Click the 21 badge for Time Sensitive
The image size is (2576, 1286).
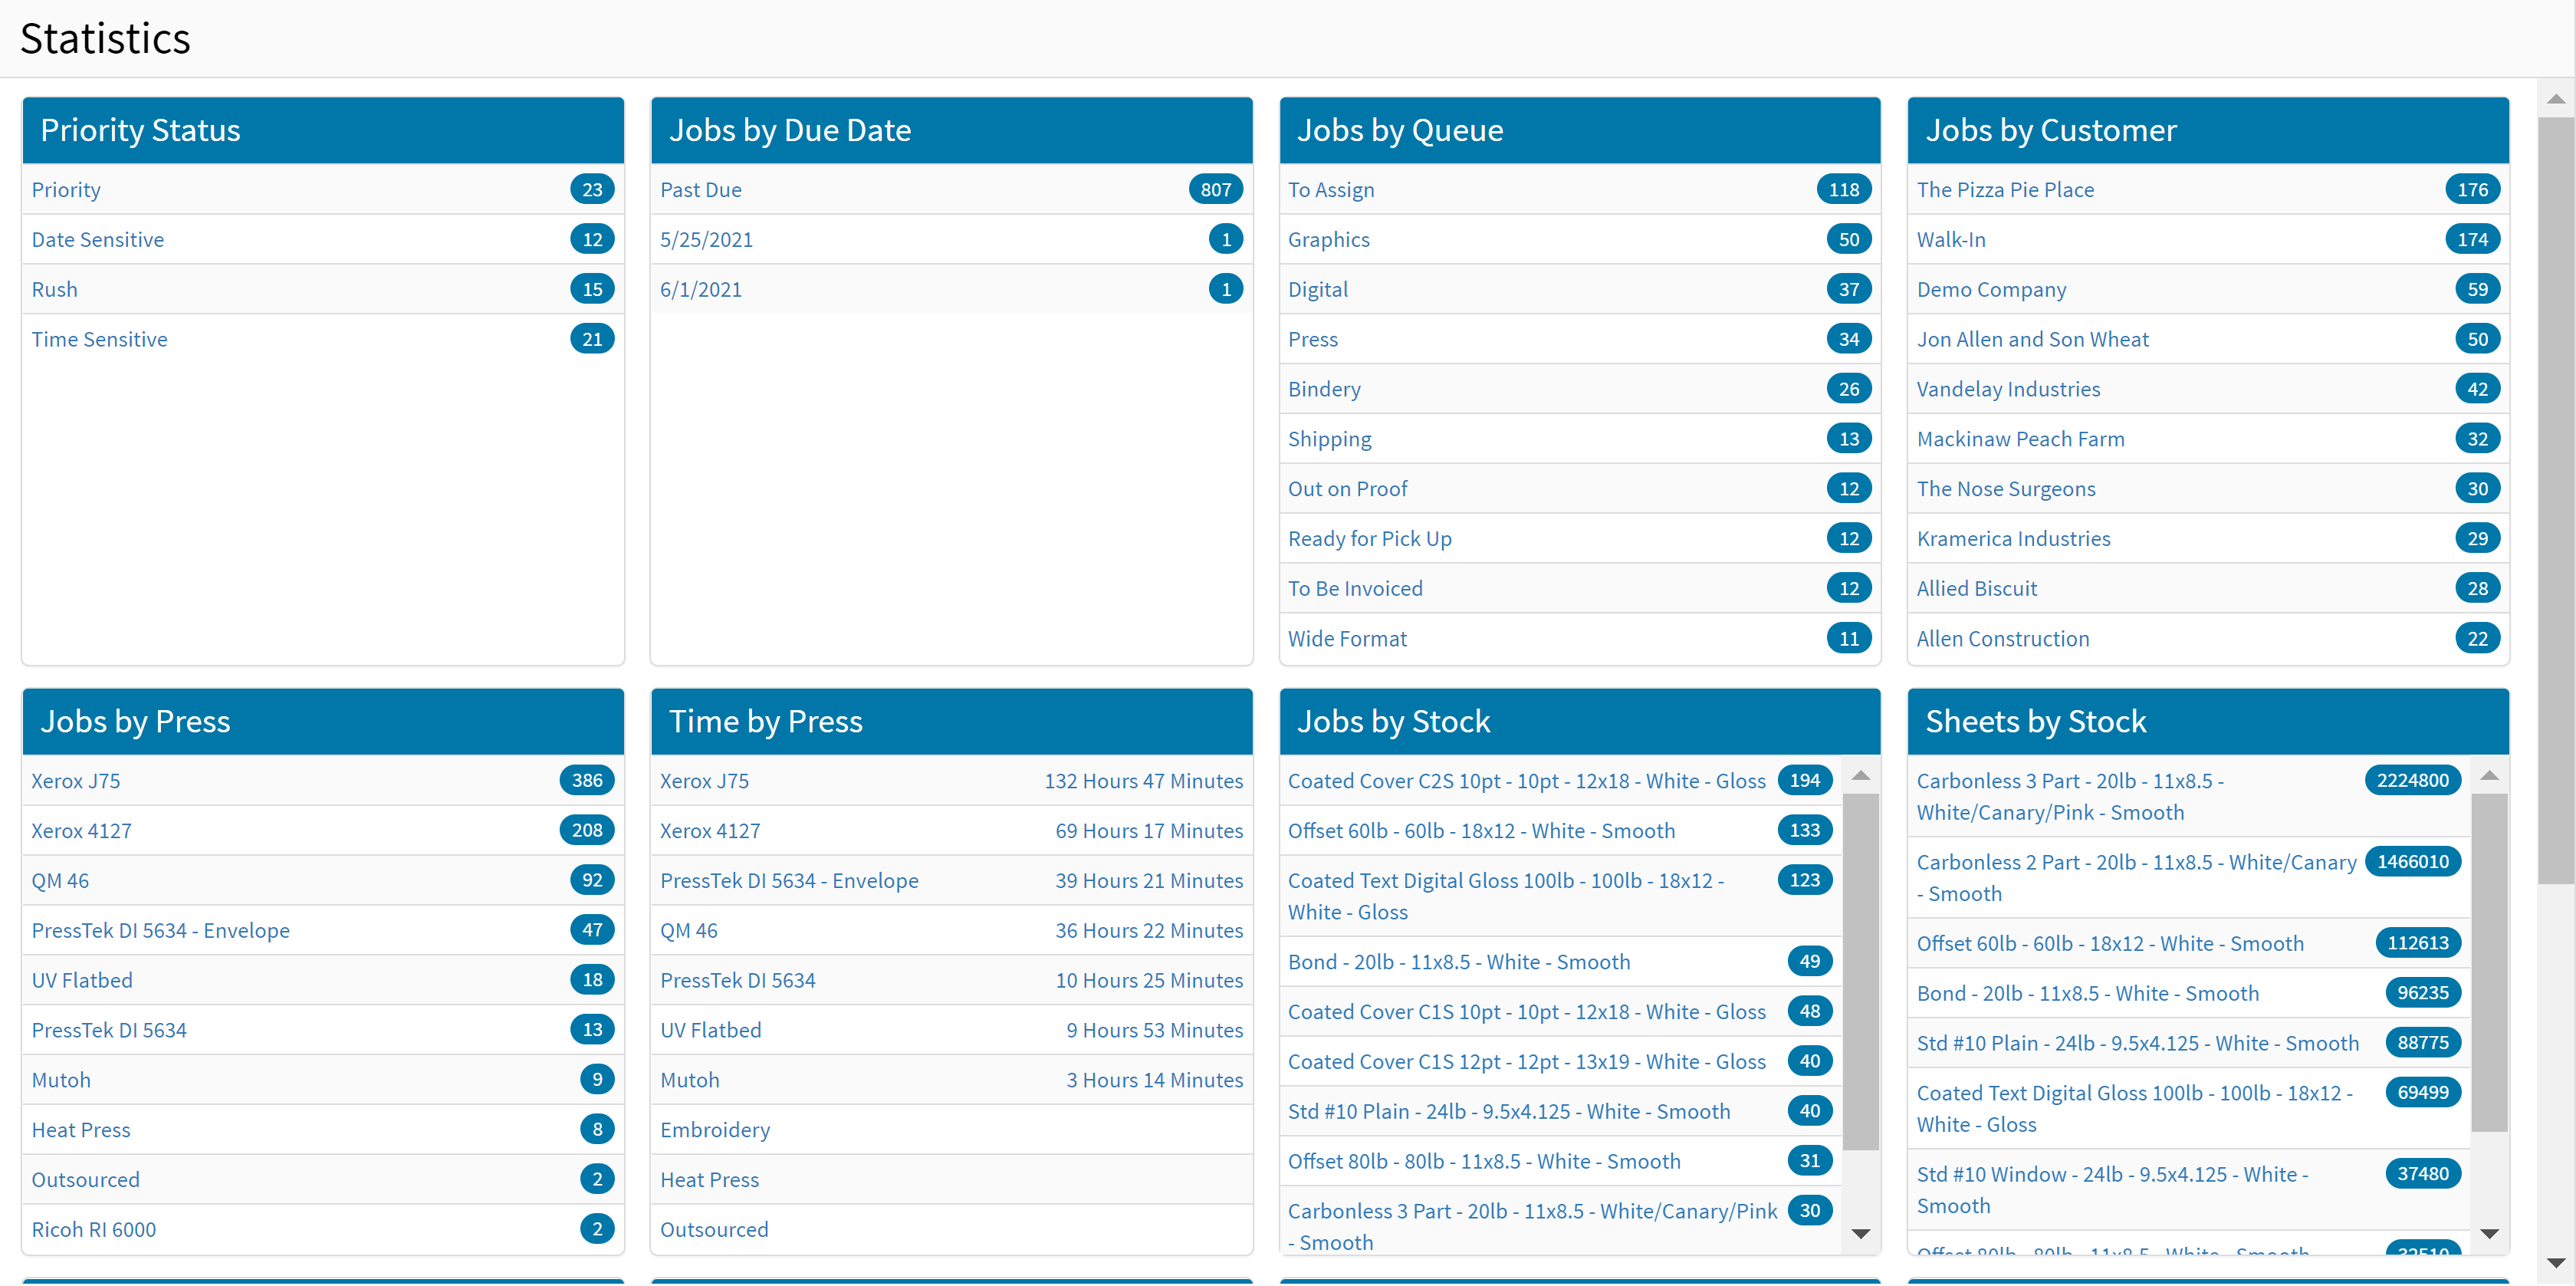(592, 340)
